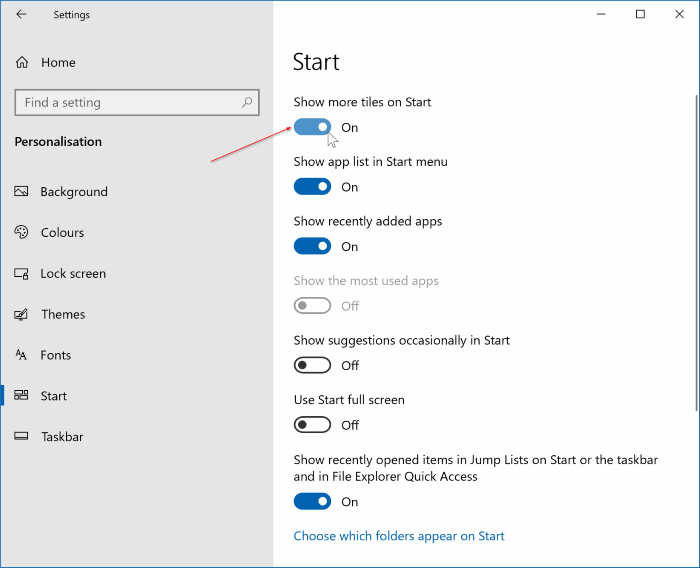This screenshot has height=568, width=700.
Task: Click the Show the most used apps switch
Action: 312,306
